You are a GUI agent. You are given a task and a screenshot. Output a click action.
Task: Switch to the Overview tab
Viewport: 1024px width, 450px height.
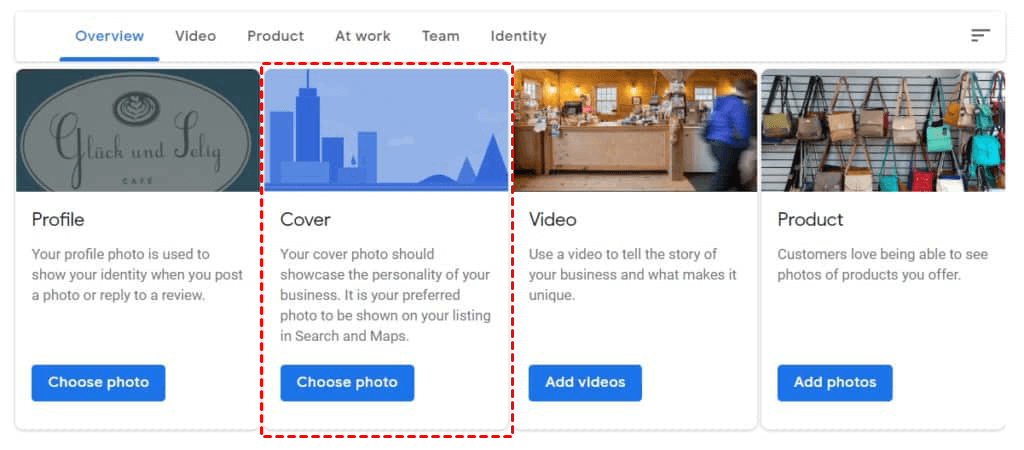click(109, 36)
